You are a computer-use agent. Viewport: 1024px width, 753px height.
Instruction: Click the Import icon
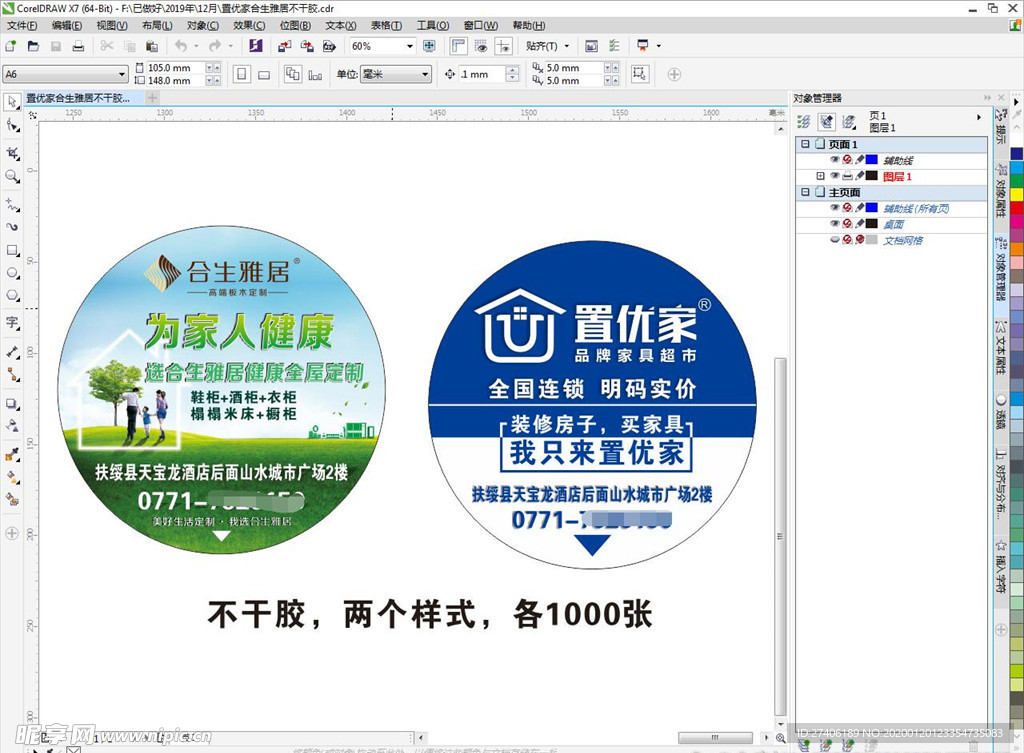click(284, 46)
